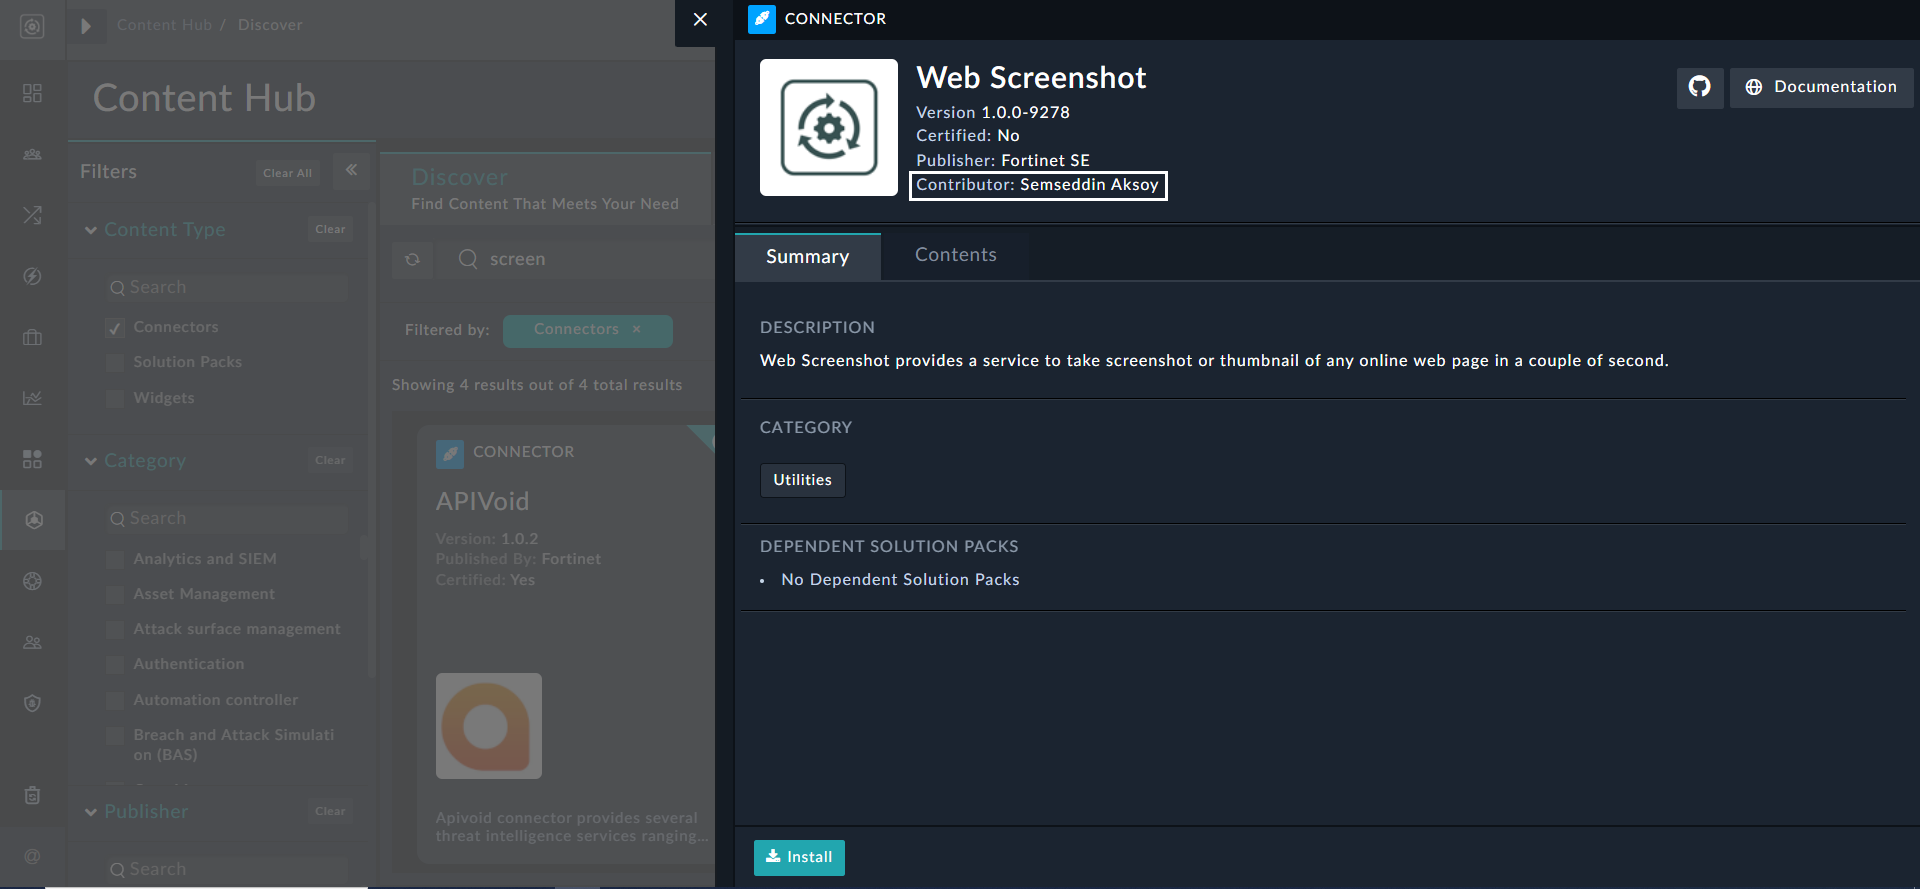Uncheck the Connectors content type checkbox
Image resolution: width=1920 pixels, height=889 pixels.
[115, 328]
